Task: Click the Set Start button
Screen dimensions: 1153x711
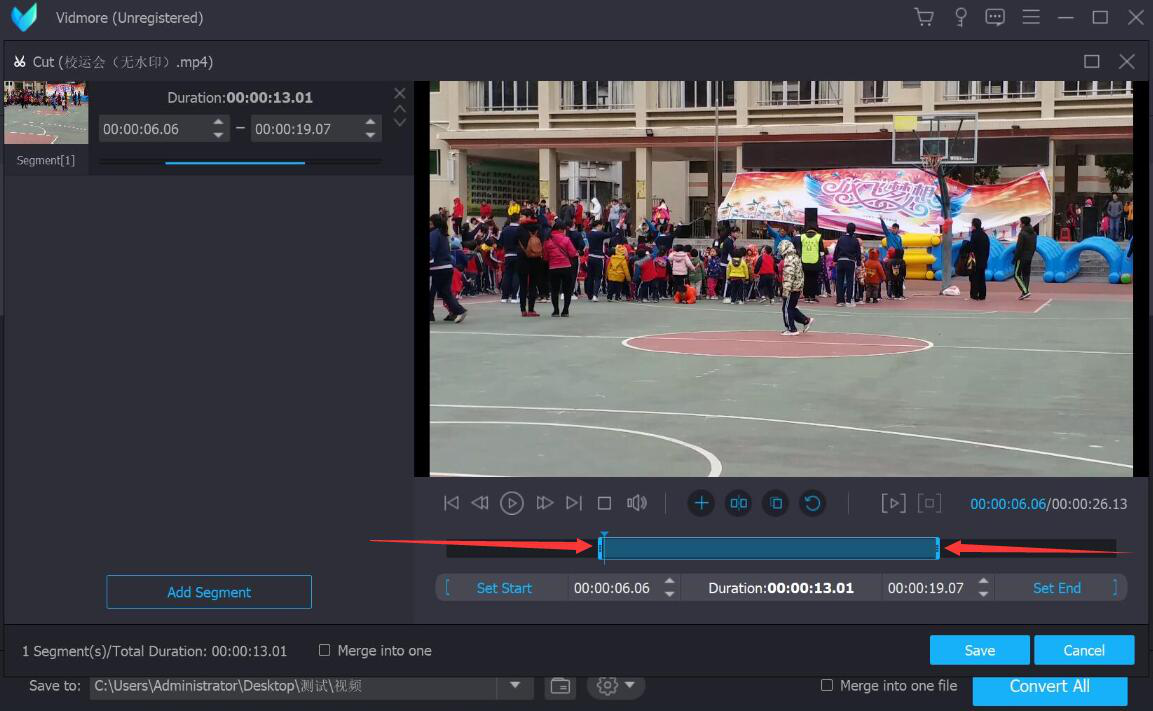Action: 504,588
